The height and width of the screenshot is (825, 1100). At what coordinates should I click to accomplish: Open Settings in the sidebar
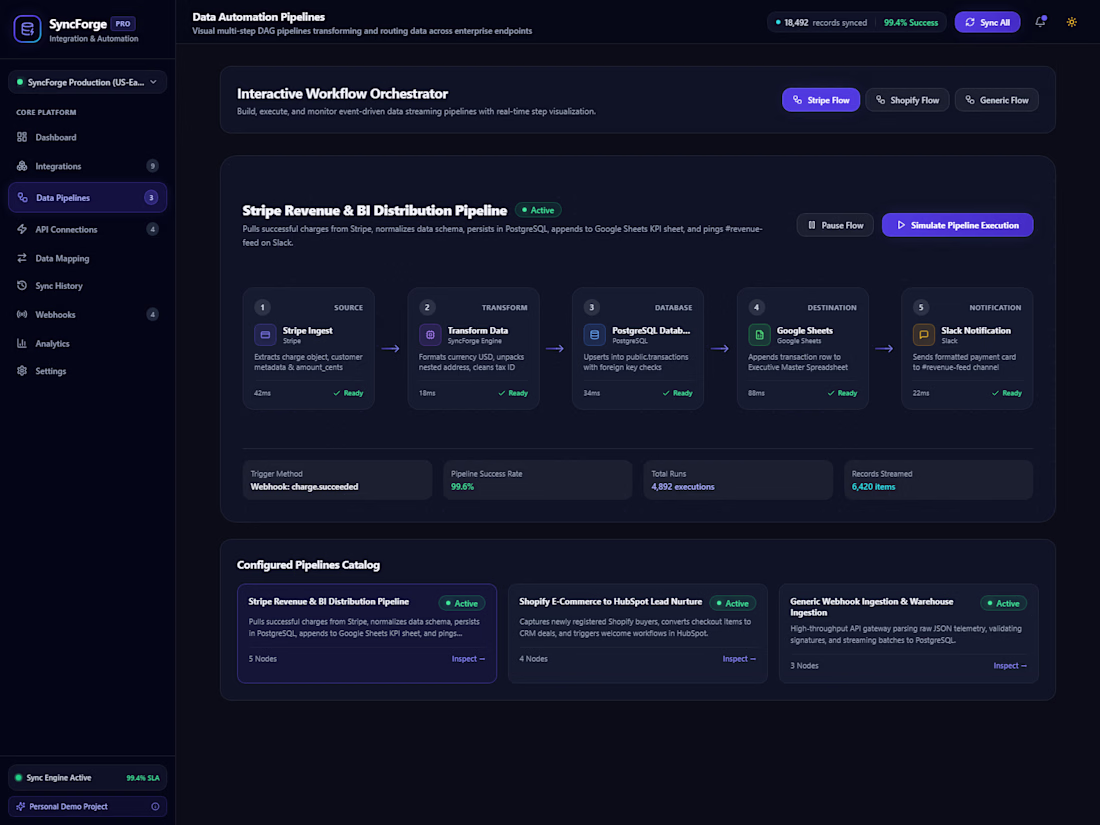click(88, 371)
